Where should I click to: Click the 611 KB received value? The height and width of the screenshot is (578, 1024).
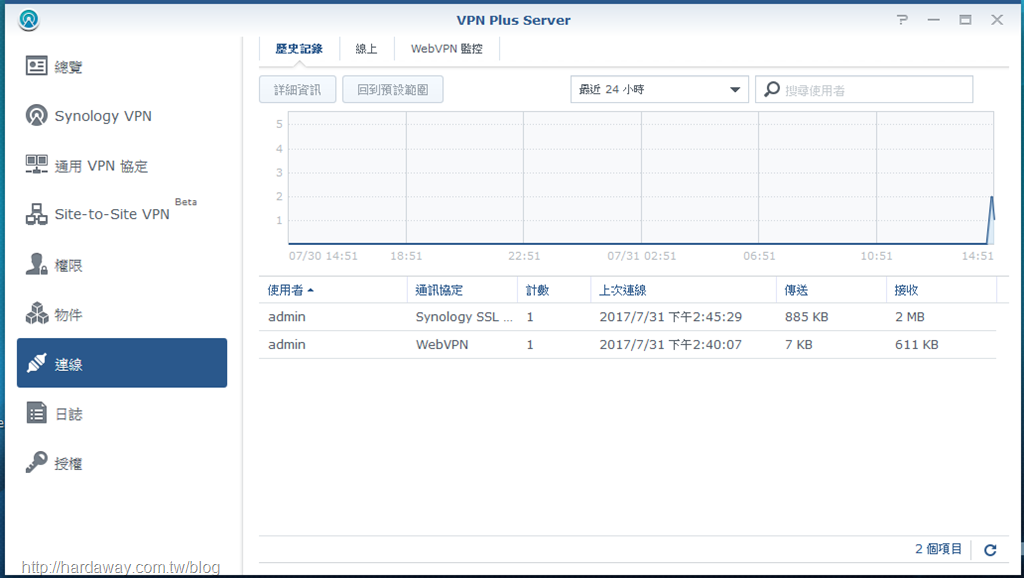click(x=917, y=344)
